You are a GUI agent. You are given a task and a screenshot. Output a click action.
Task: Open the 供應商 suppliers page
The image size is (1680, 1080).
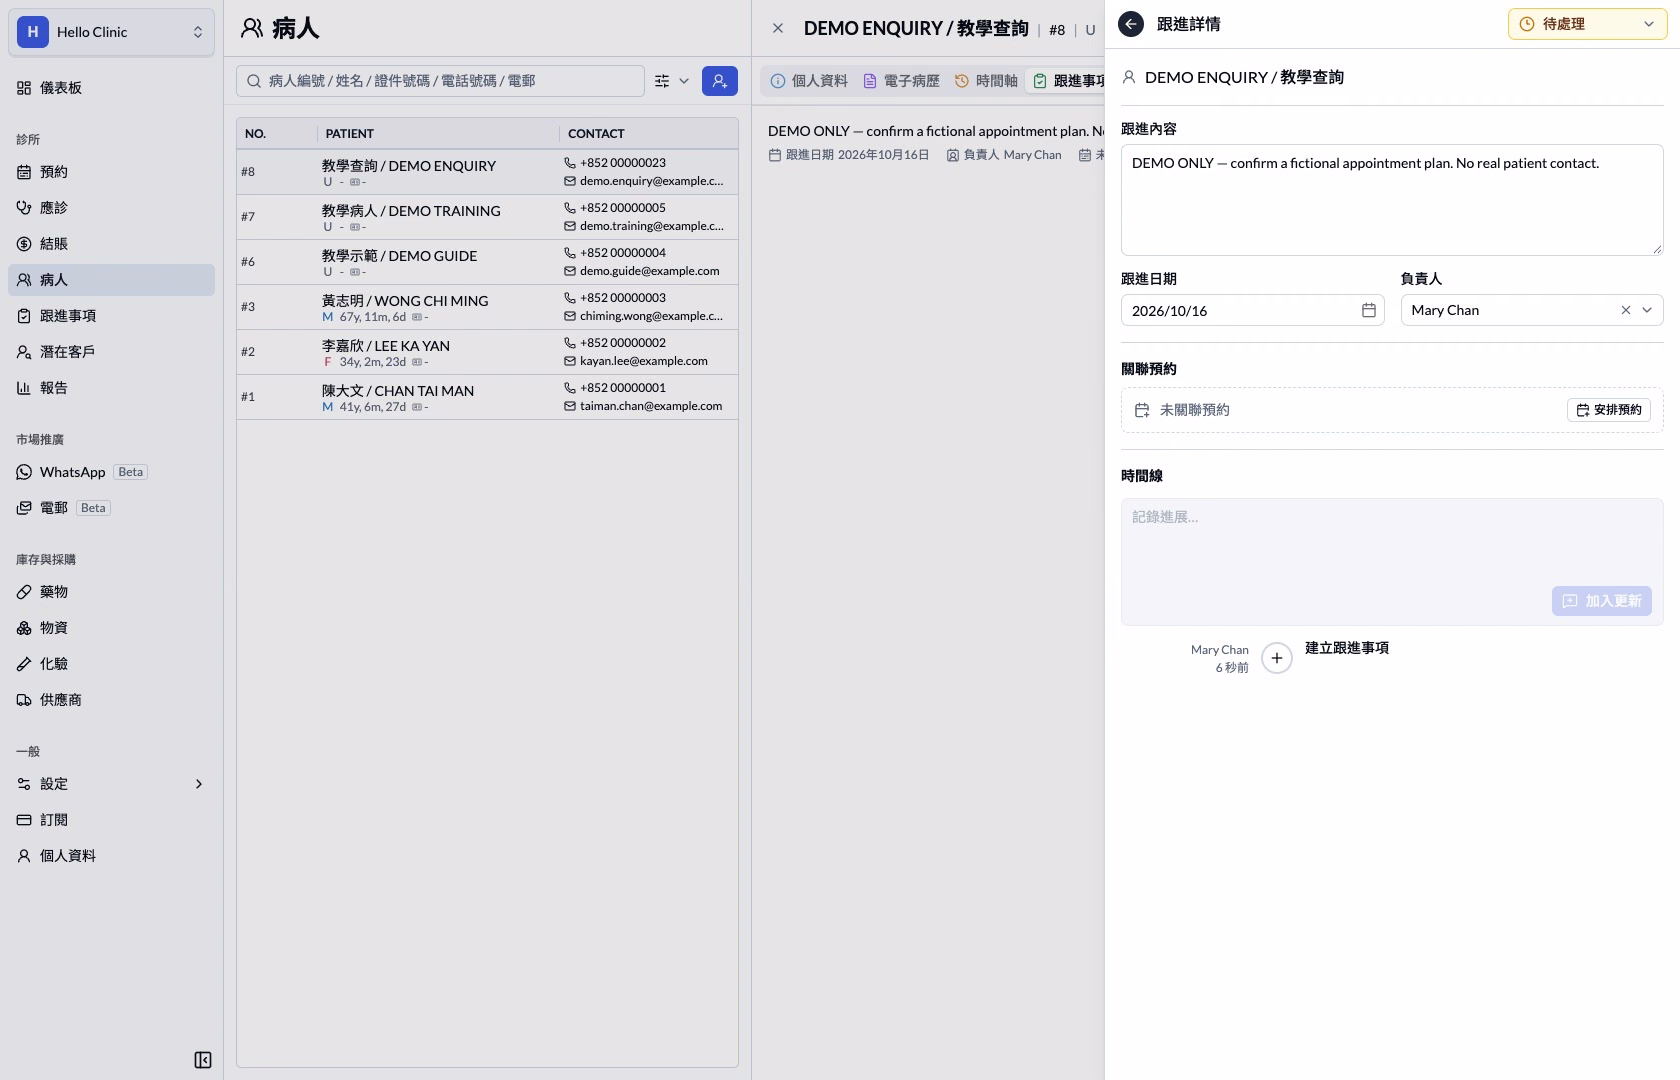pyautogui.click(x=111, y=700)
